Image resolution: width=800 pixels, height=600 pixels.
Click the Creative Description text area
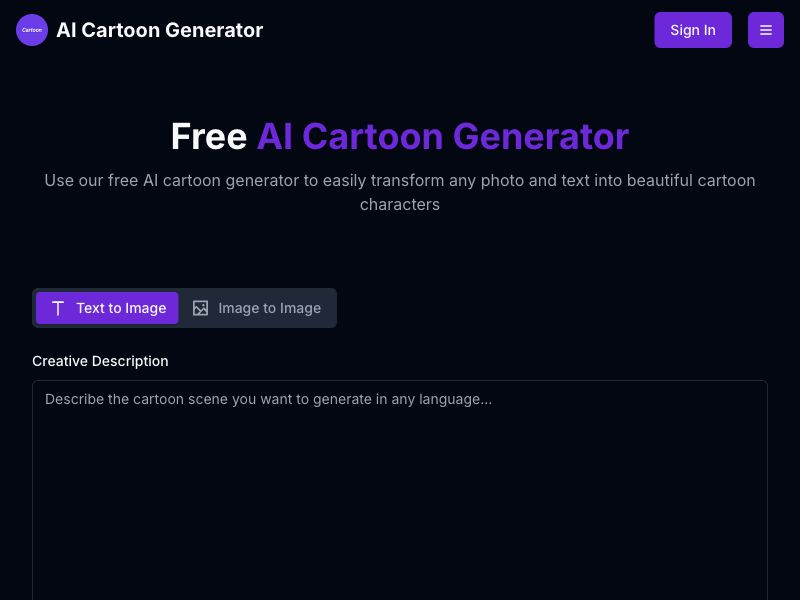tap(400, 480)
